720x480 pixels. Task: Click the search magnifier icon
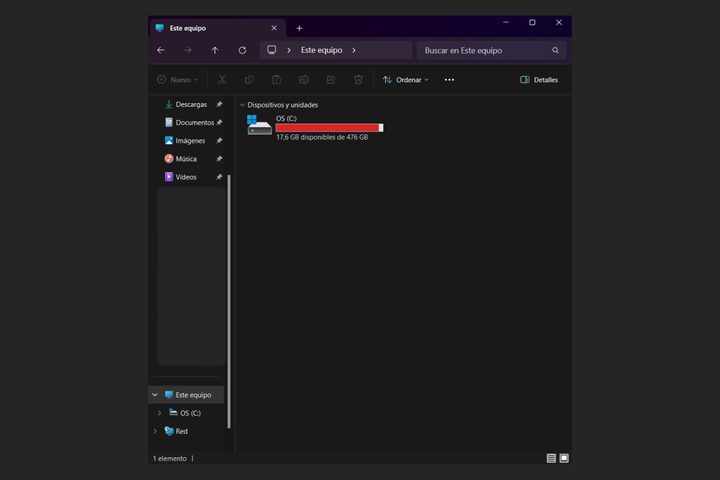tap(556, 50)
